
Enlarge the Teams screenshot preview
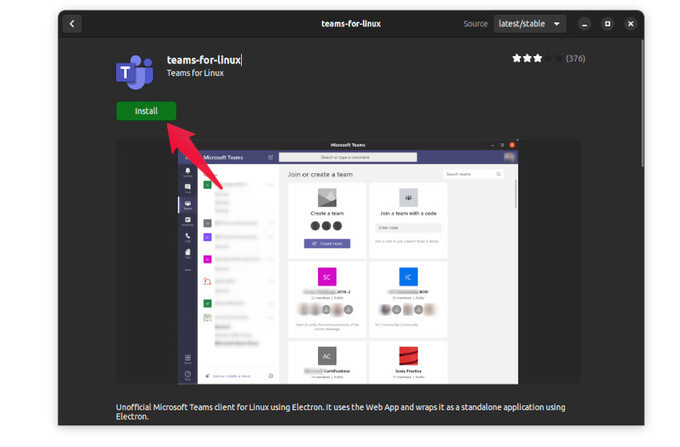click(x=348, y=262)
